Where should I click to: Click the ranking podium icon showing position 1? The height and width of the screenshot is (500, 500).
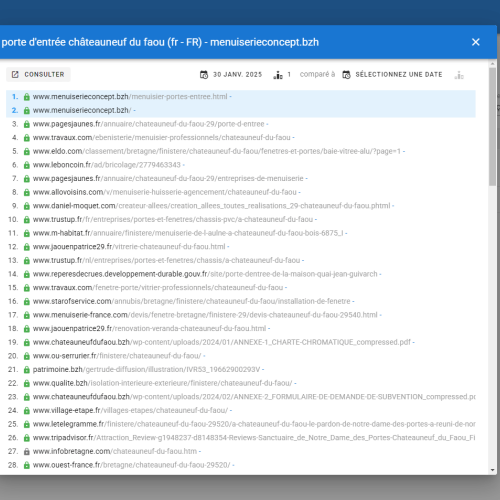click(278, 75)
